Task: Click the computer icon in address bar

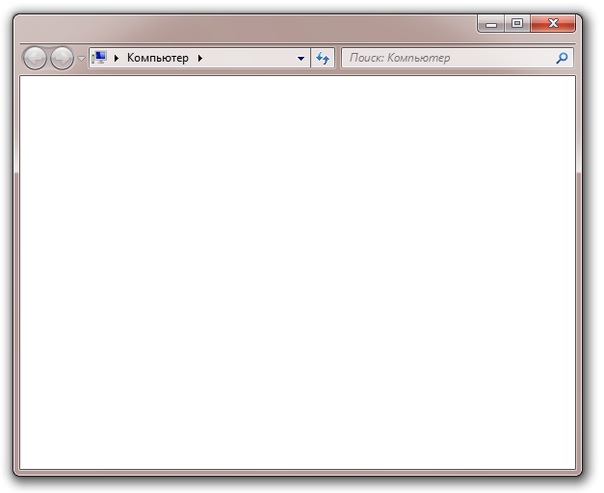Action: (x=99, y=58)
